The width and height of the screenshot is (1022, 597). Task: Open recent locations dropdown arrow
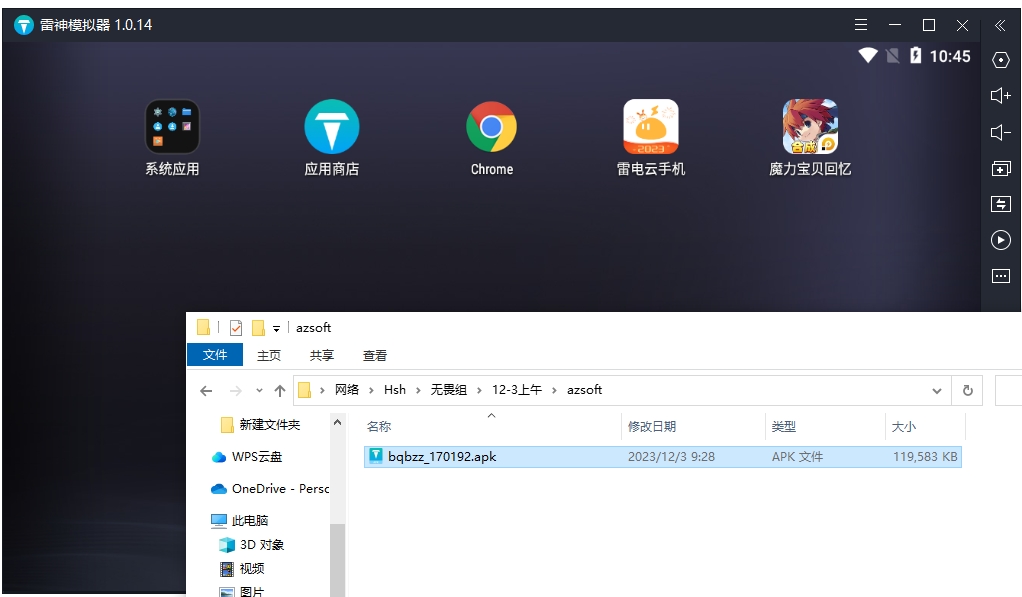[x=259, y=390]
